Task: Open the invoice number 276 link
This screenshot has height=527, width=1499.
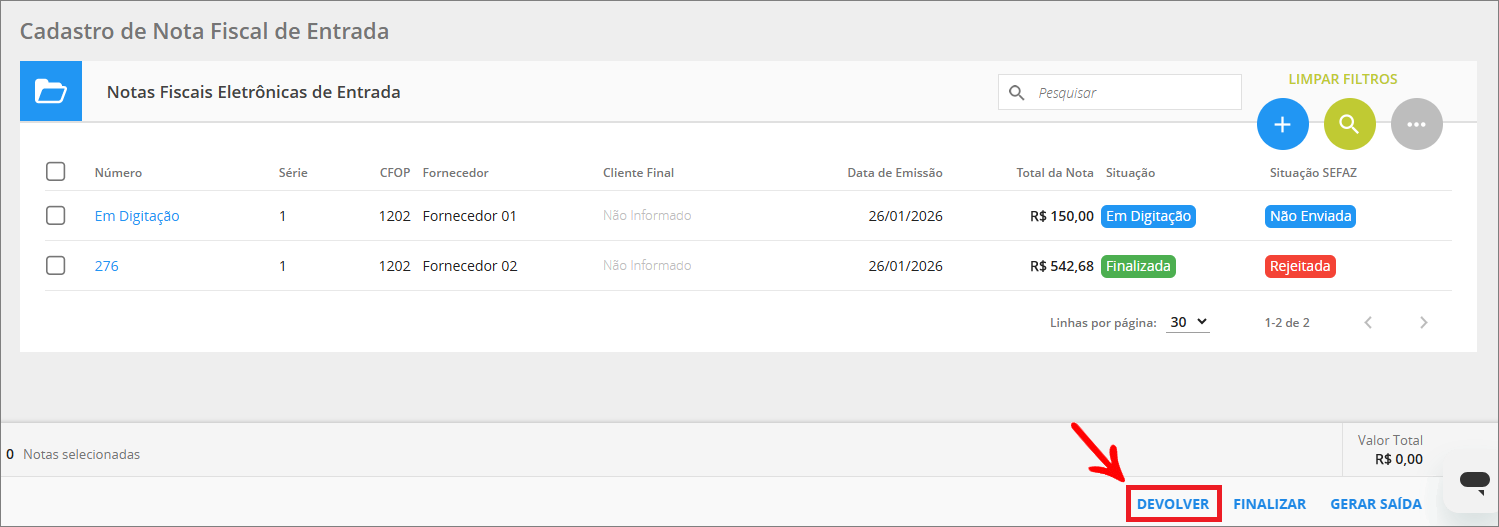Action: [x=106, y=266]
